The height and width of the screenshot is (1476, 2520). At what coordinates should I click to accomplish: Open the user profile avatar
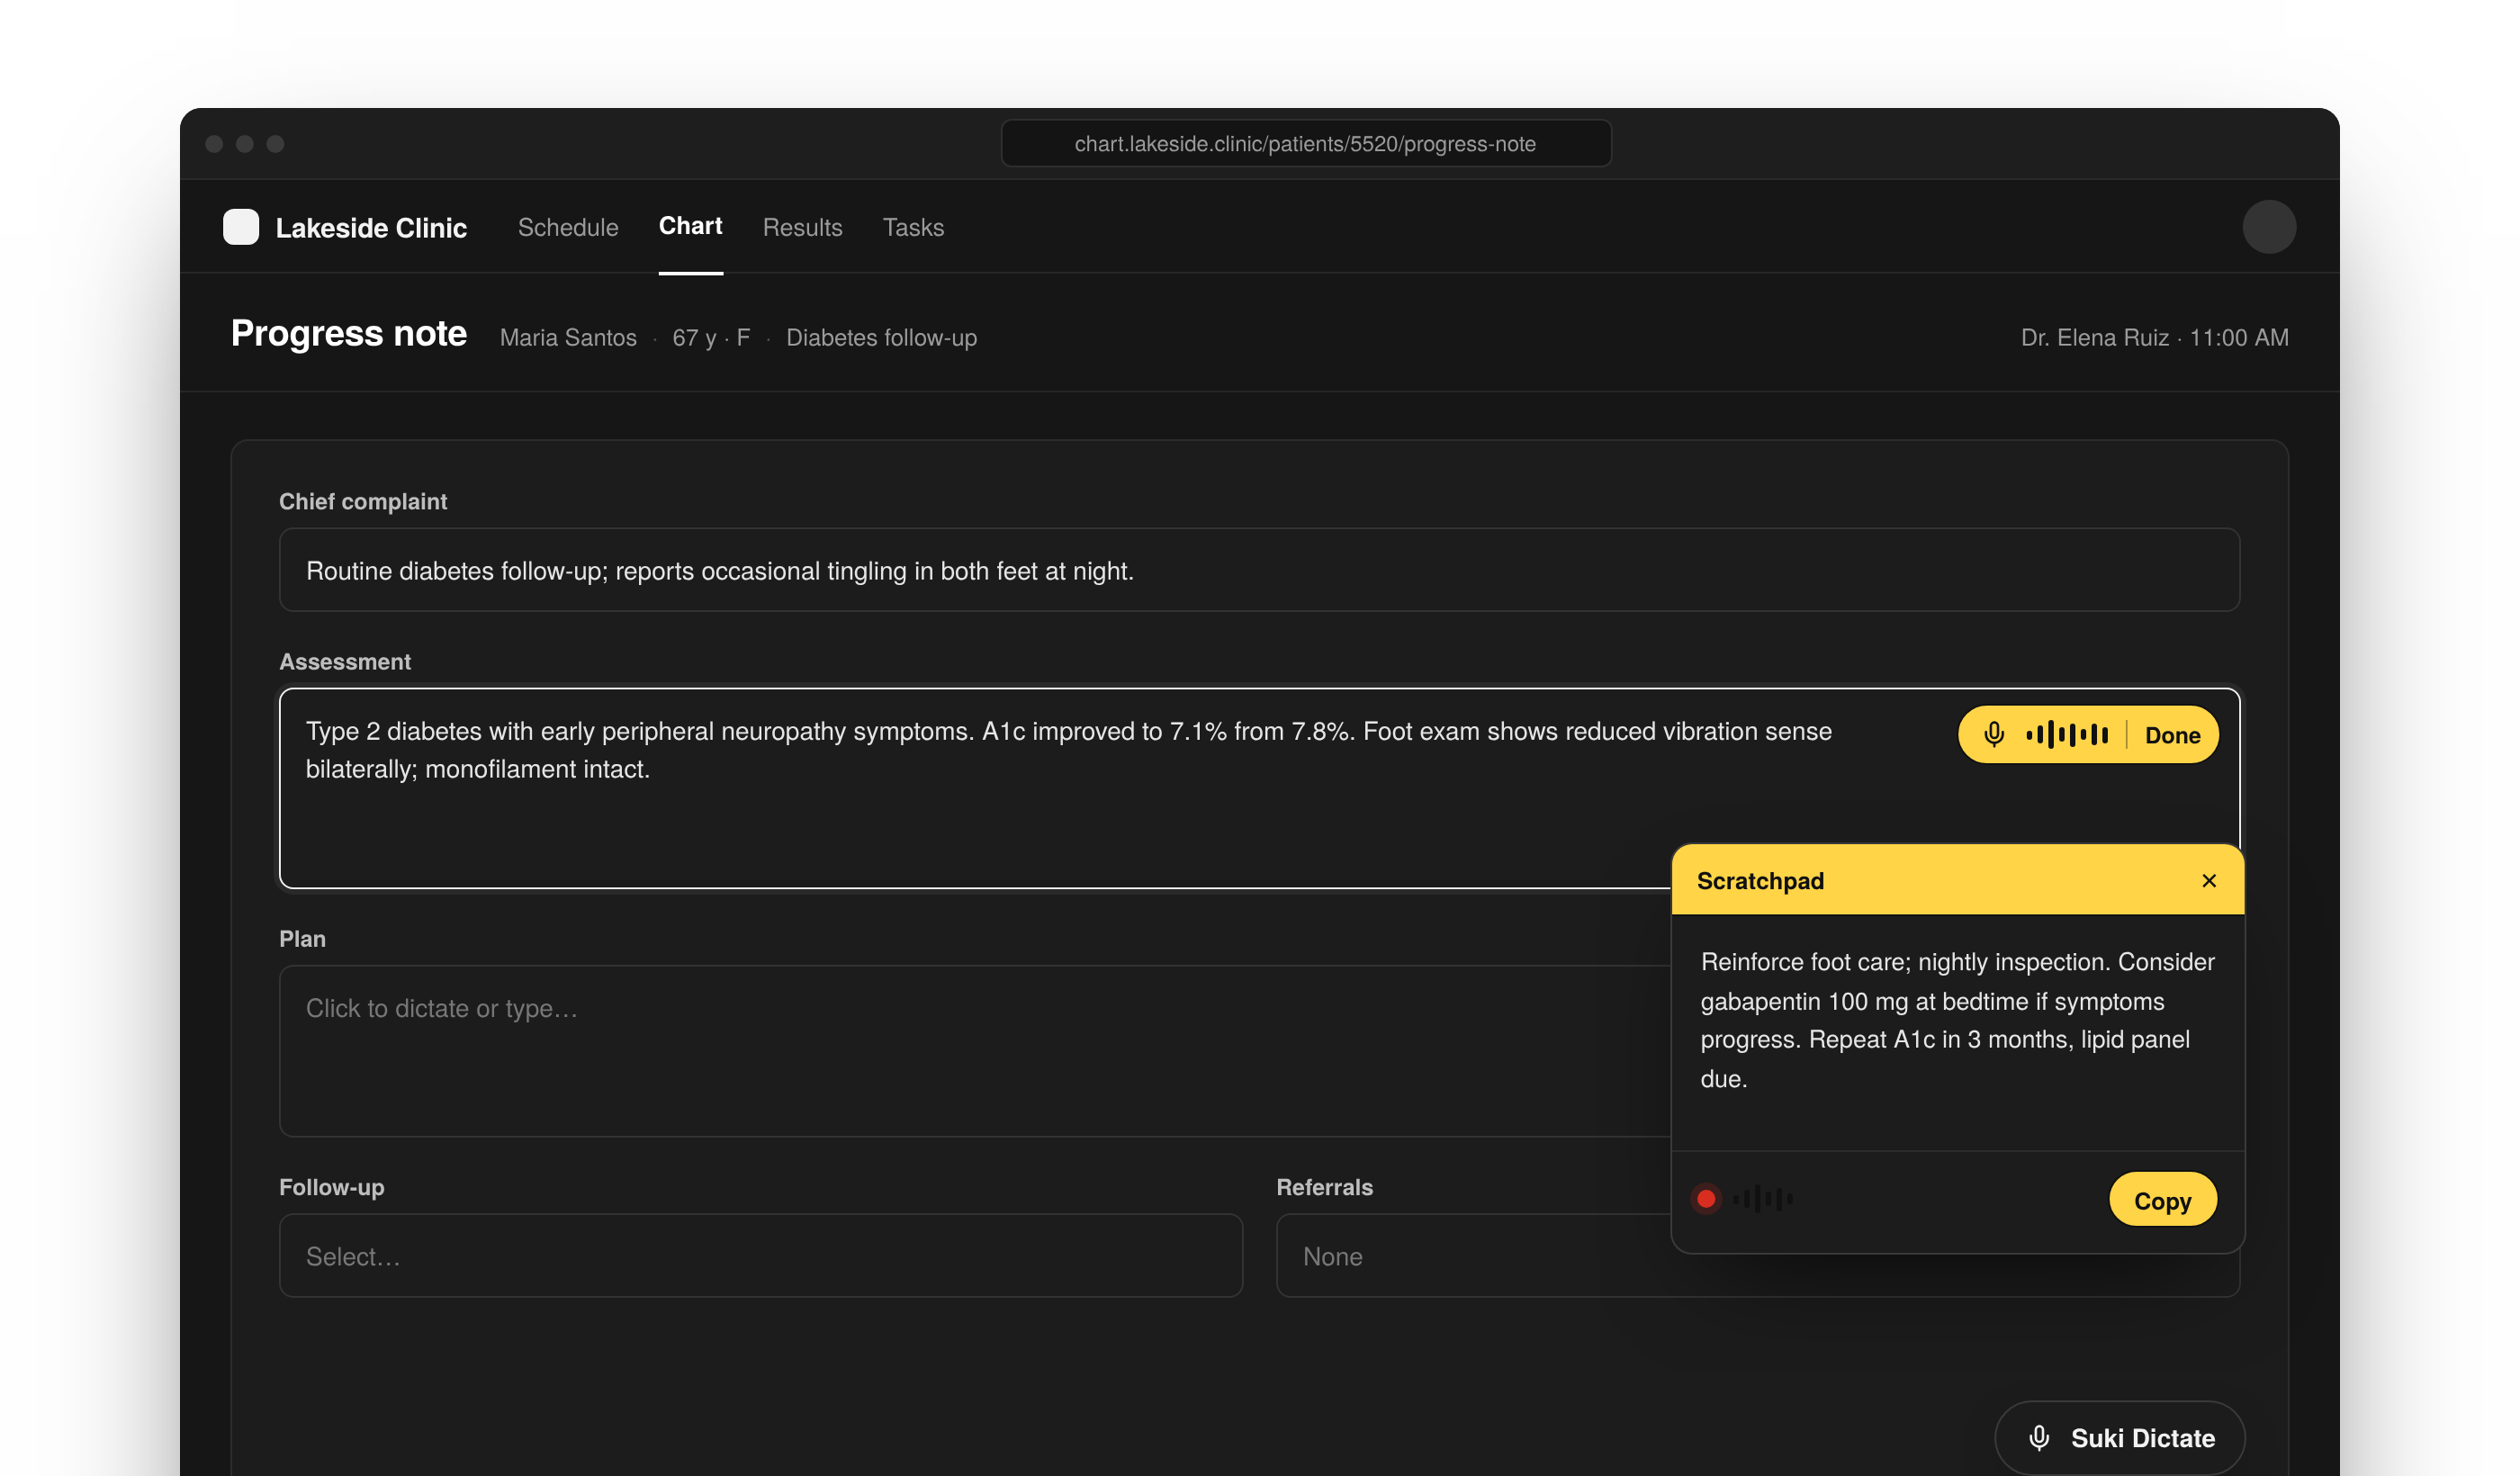(x=2269, y=227)
